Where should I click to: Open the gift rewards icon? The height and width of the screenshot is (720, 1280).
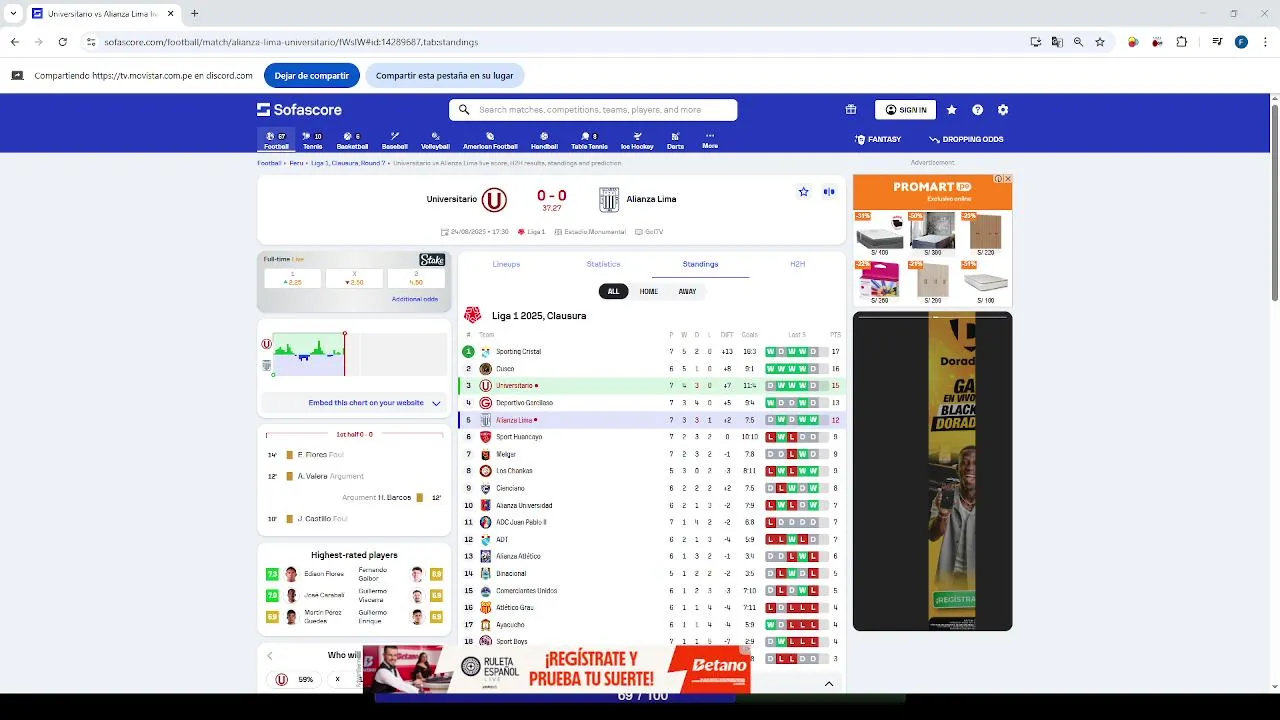[851, 110]
